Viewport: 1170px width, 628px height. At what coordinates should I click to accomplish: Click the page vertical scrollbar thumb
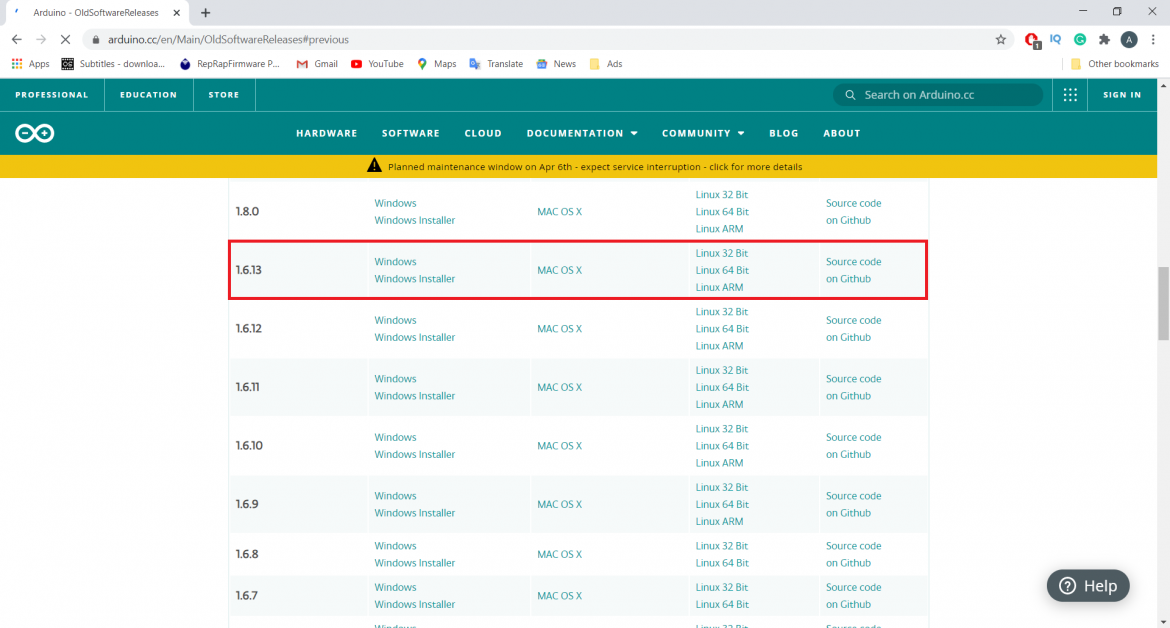point(1162,304)
